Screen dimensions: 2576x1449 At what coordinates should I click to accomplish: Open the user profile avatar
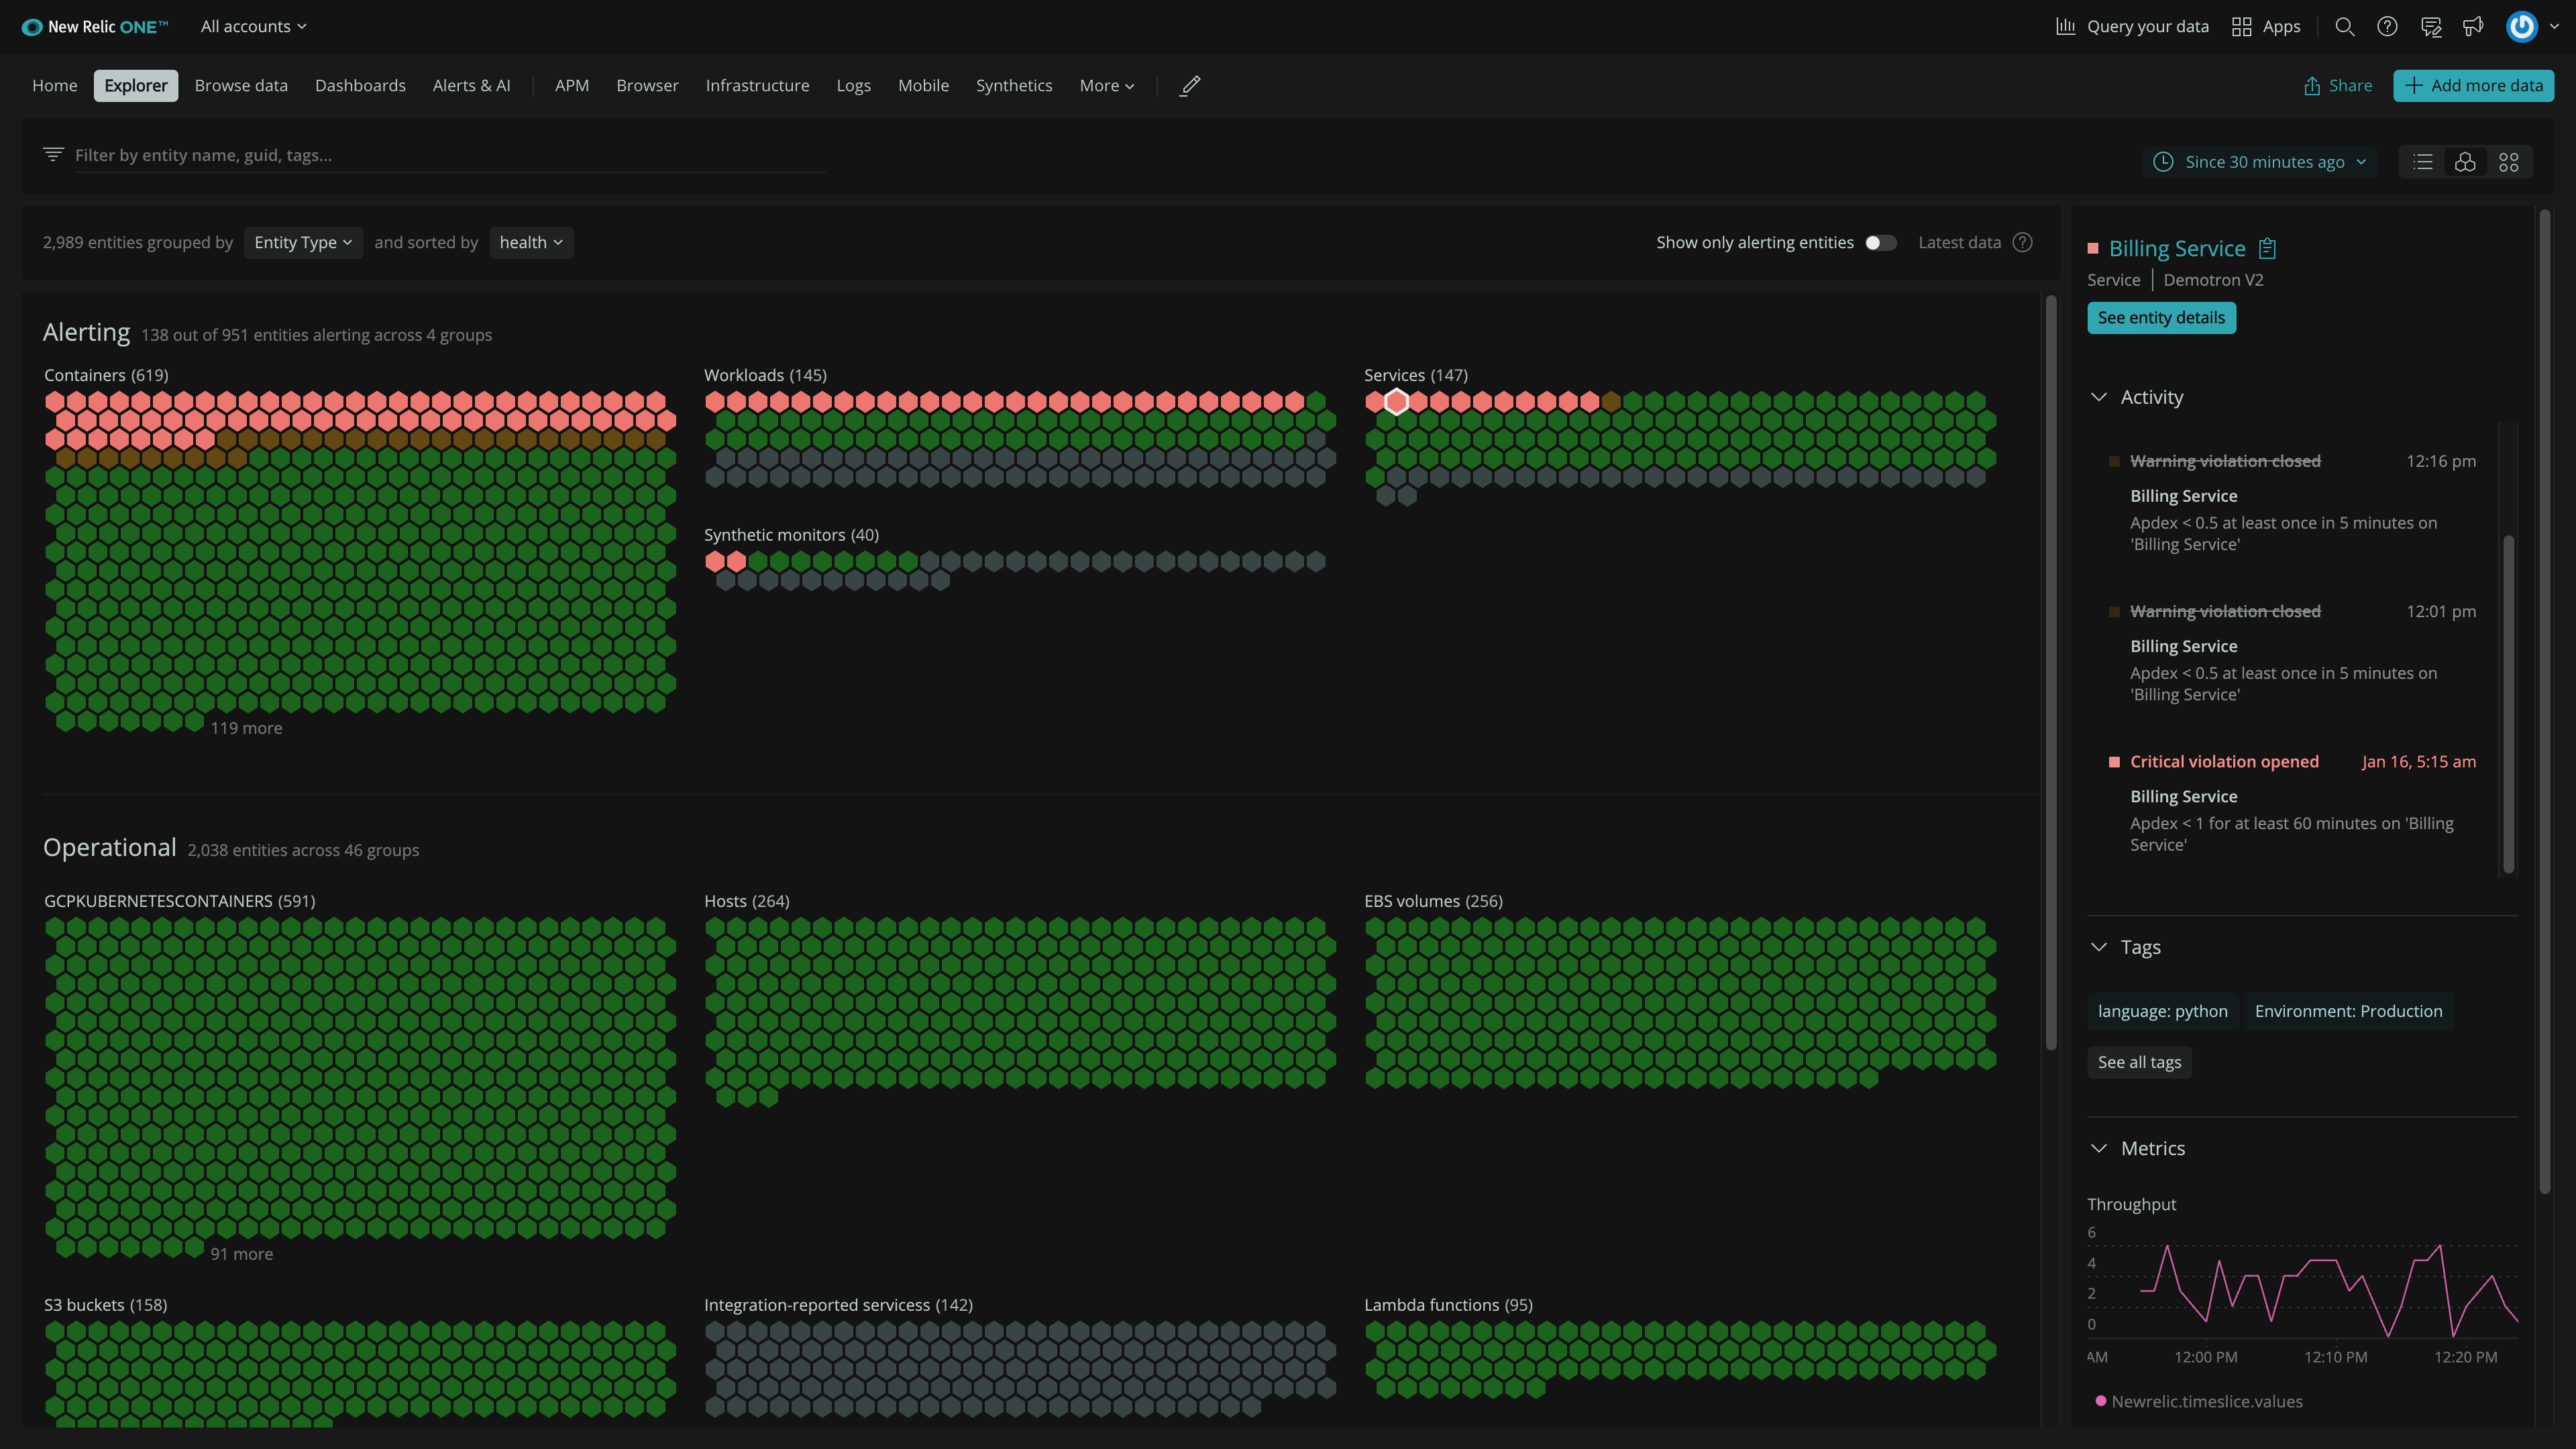(2521, 27)
